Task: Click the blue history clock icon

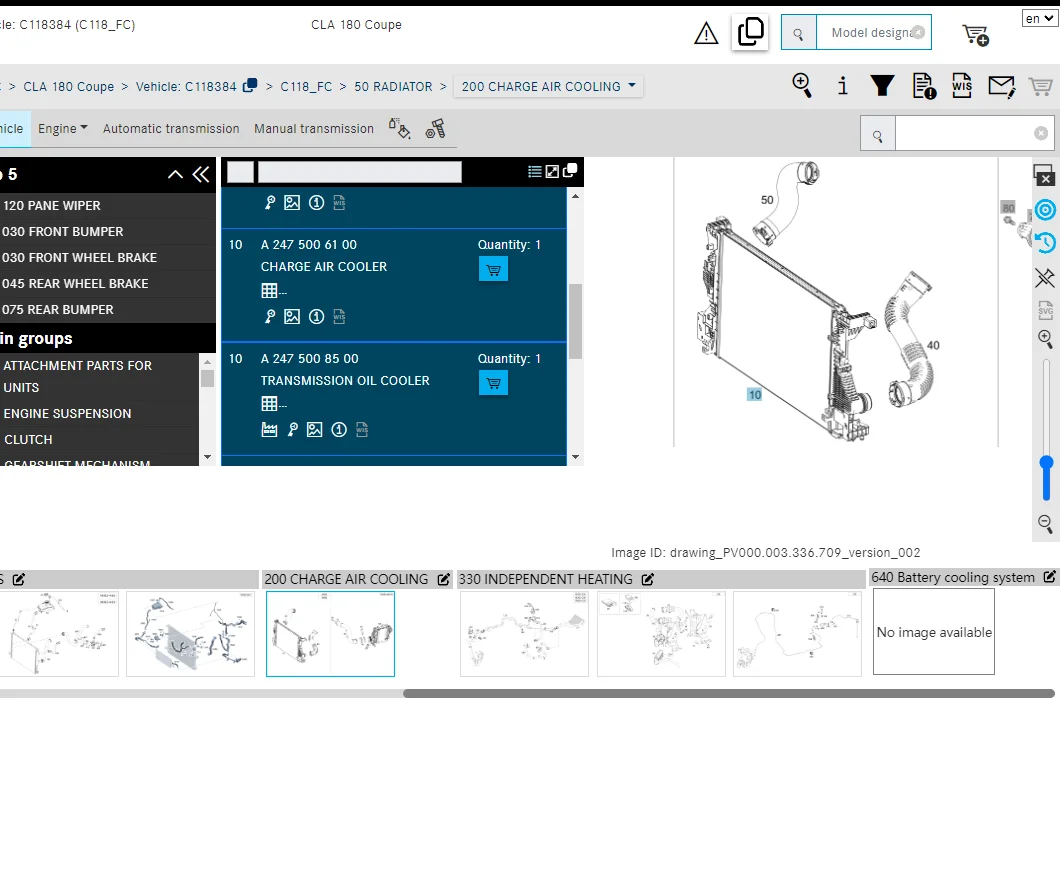Action: pos(1045,242)
